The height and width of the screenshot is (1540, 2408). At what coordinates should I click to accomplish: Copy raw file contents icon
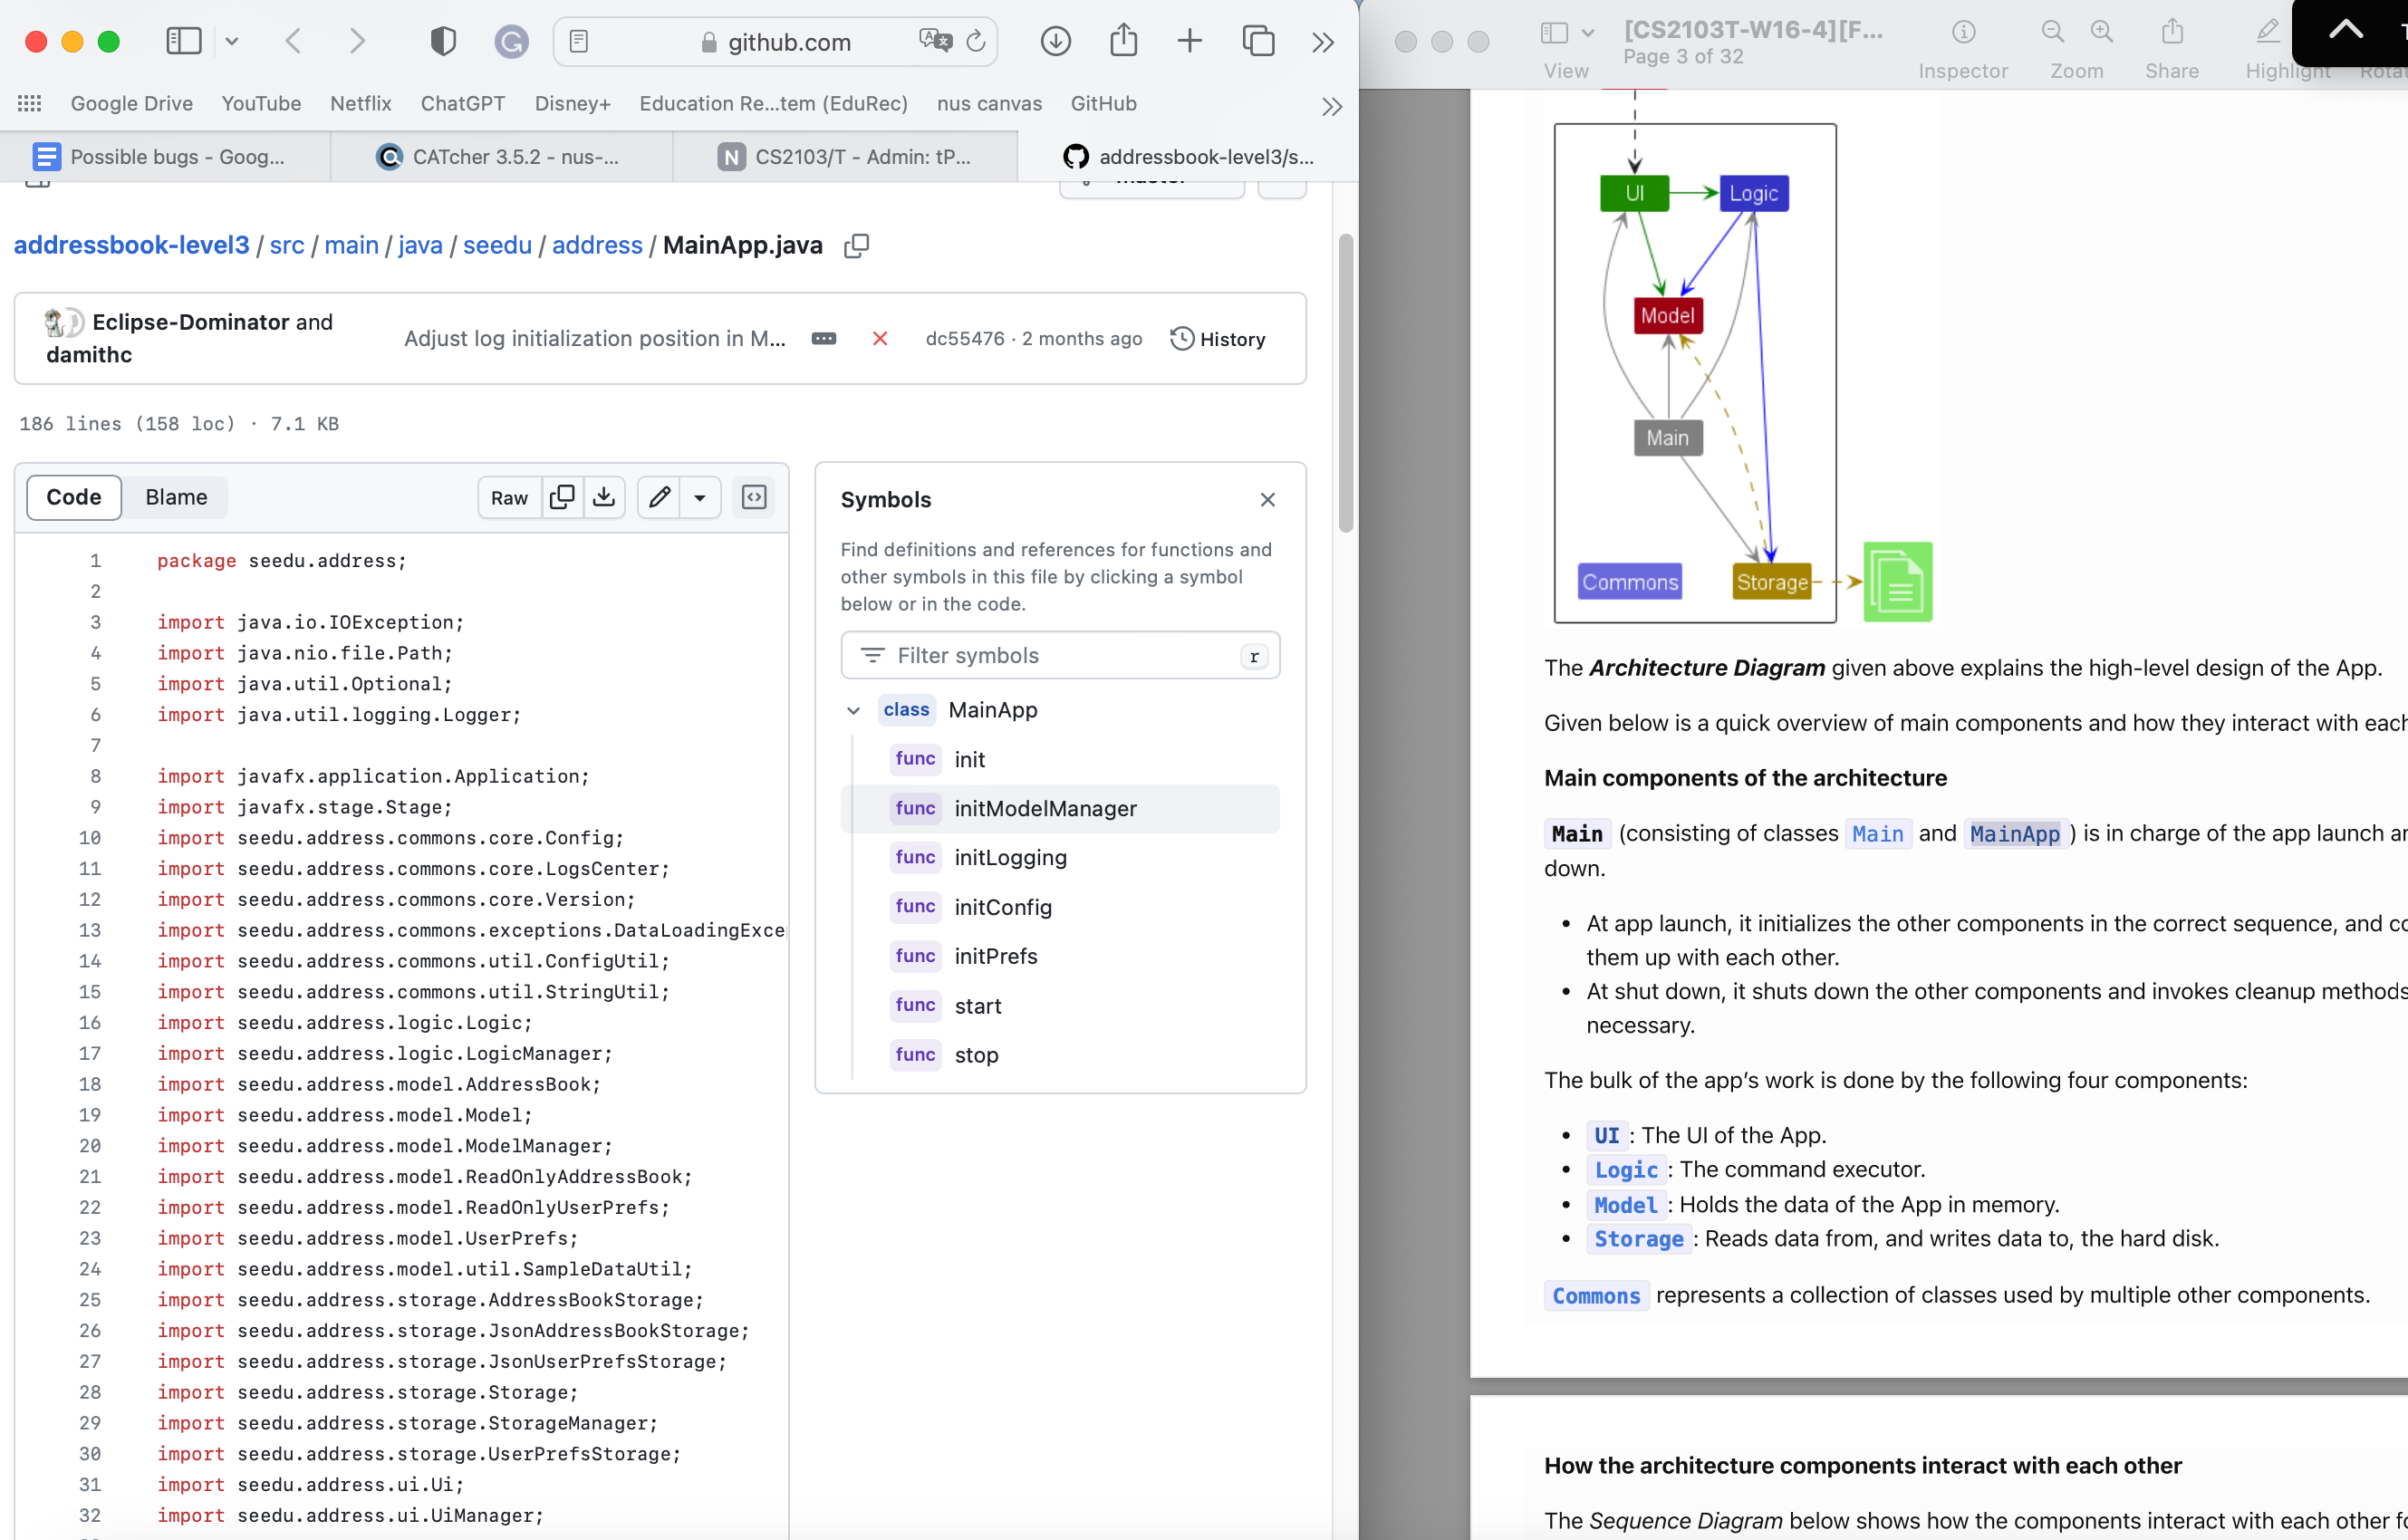tap(562, 497)
